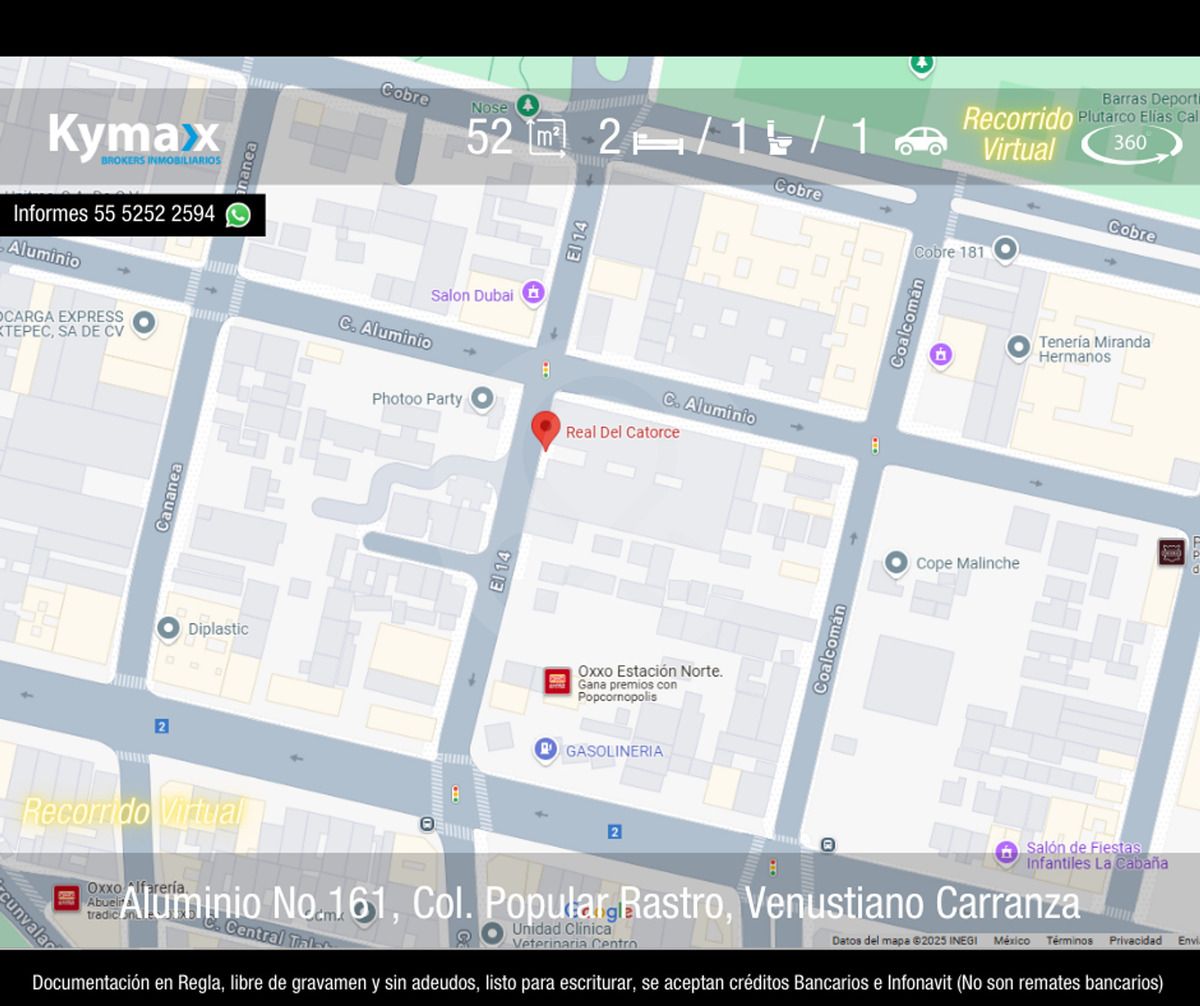Click the WhatsApp icon beside the phone number
The height and width of the screenshot is (1006, 1200).
[238, 215]
